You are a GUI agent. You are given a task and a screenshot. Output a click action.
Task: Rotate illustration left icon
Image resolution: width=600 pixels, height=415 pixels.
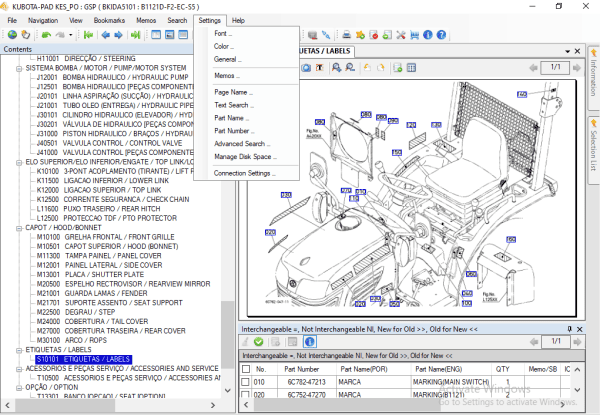click(x=367, y=68)
